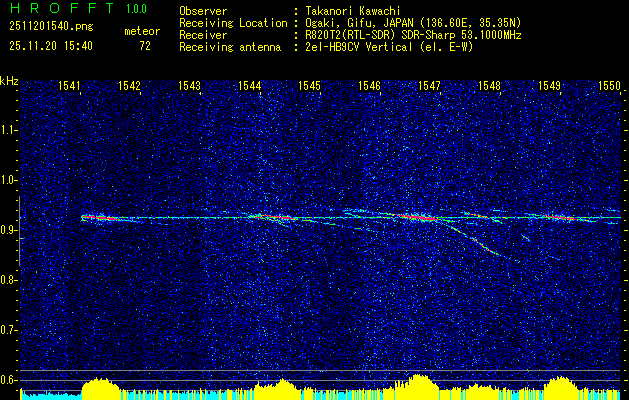This screenshot has width=629, height=400.
Task: Click the meteor count 72
Action: tap(145, 46)
